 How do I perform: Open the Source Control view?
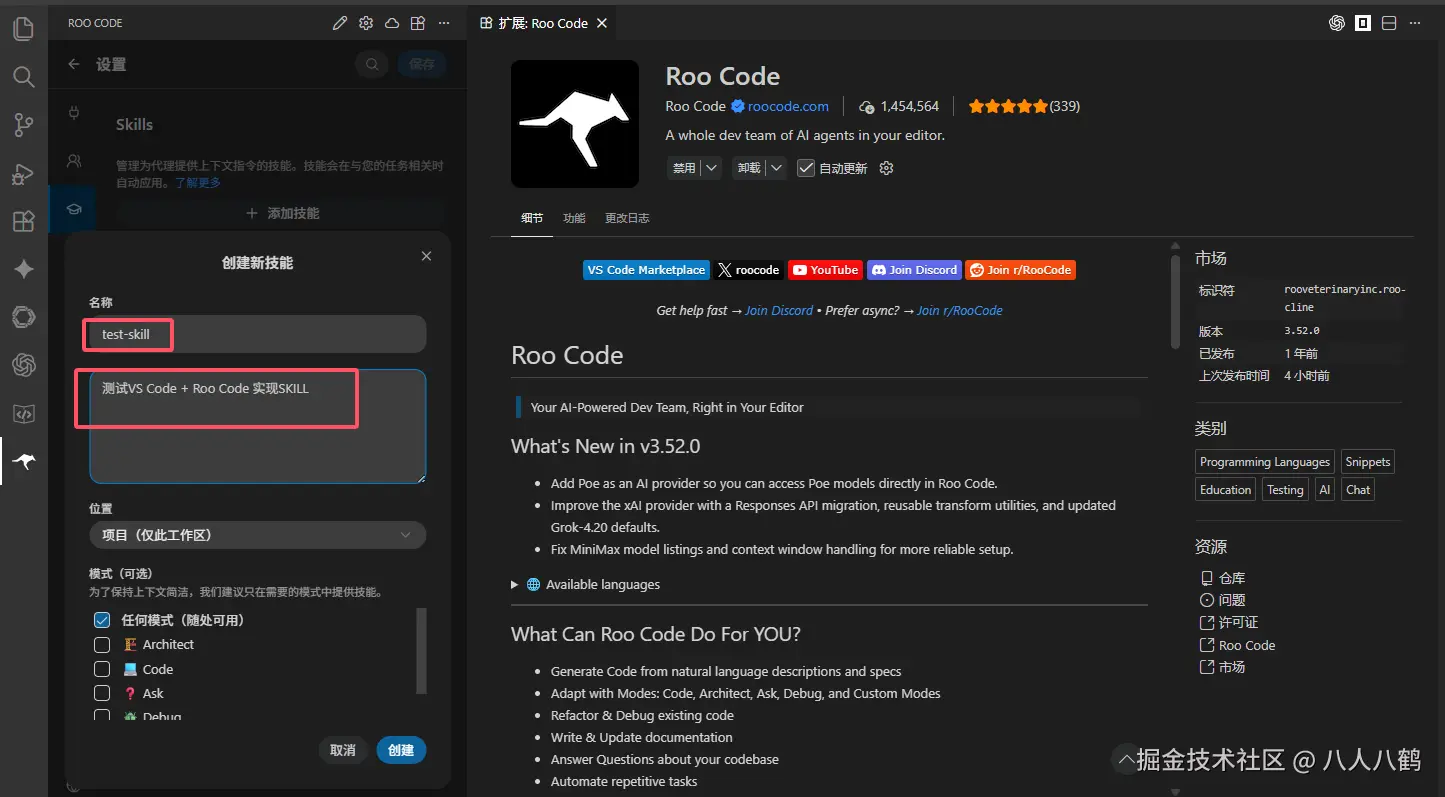(23, 125)
